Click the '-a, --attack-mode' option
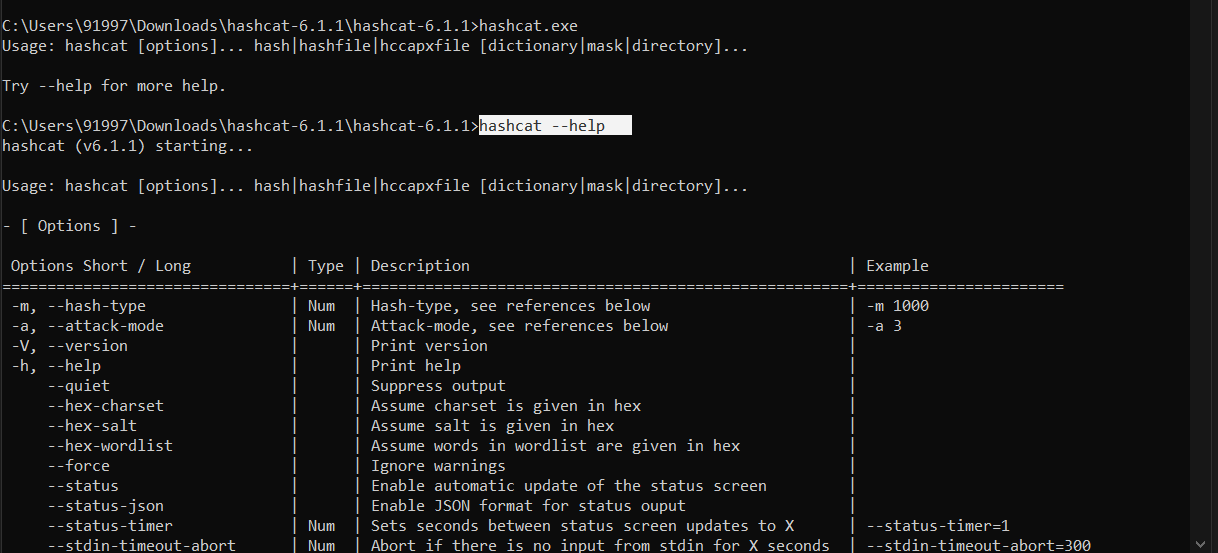Image resolution: width=1218 pixels, height=553 pixels. [x=88, y=326]
